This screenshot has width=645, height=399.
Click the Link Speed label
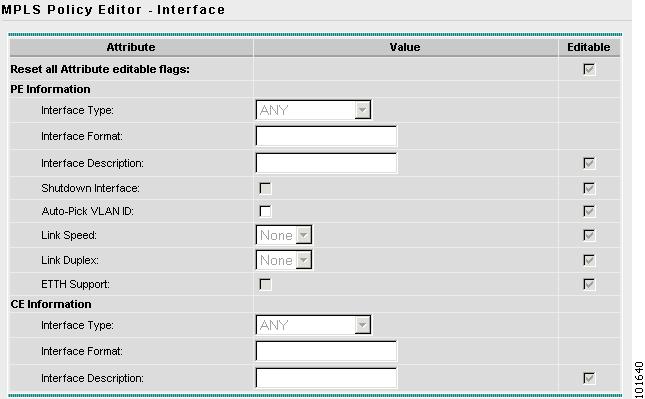coord(69,235)
